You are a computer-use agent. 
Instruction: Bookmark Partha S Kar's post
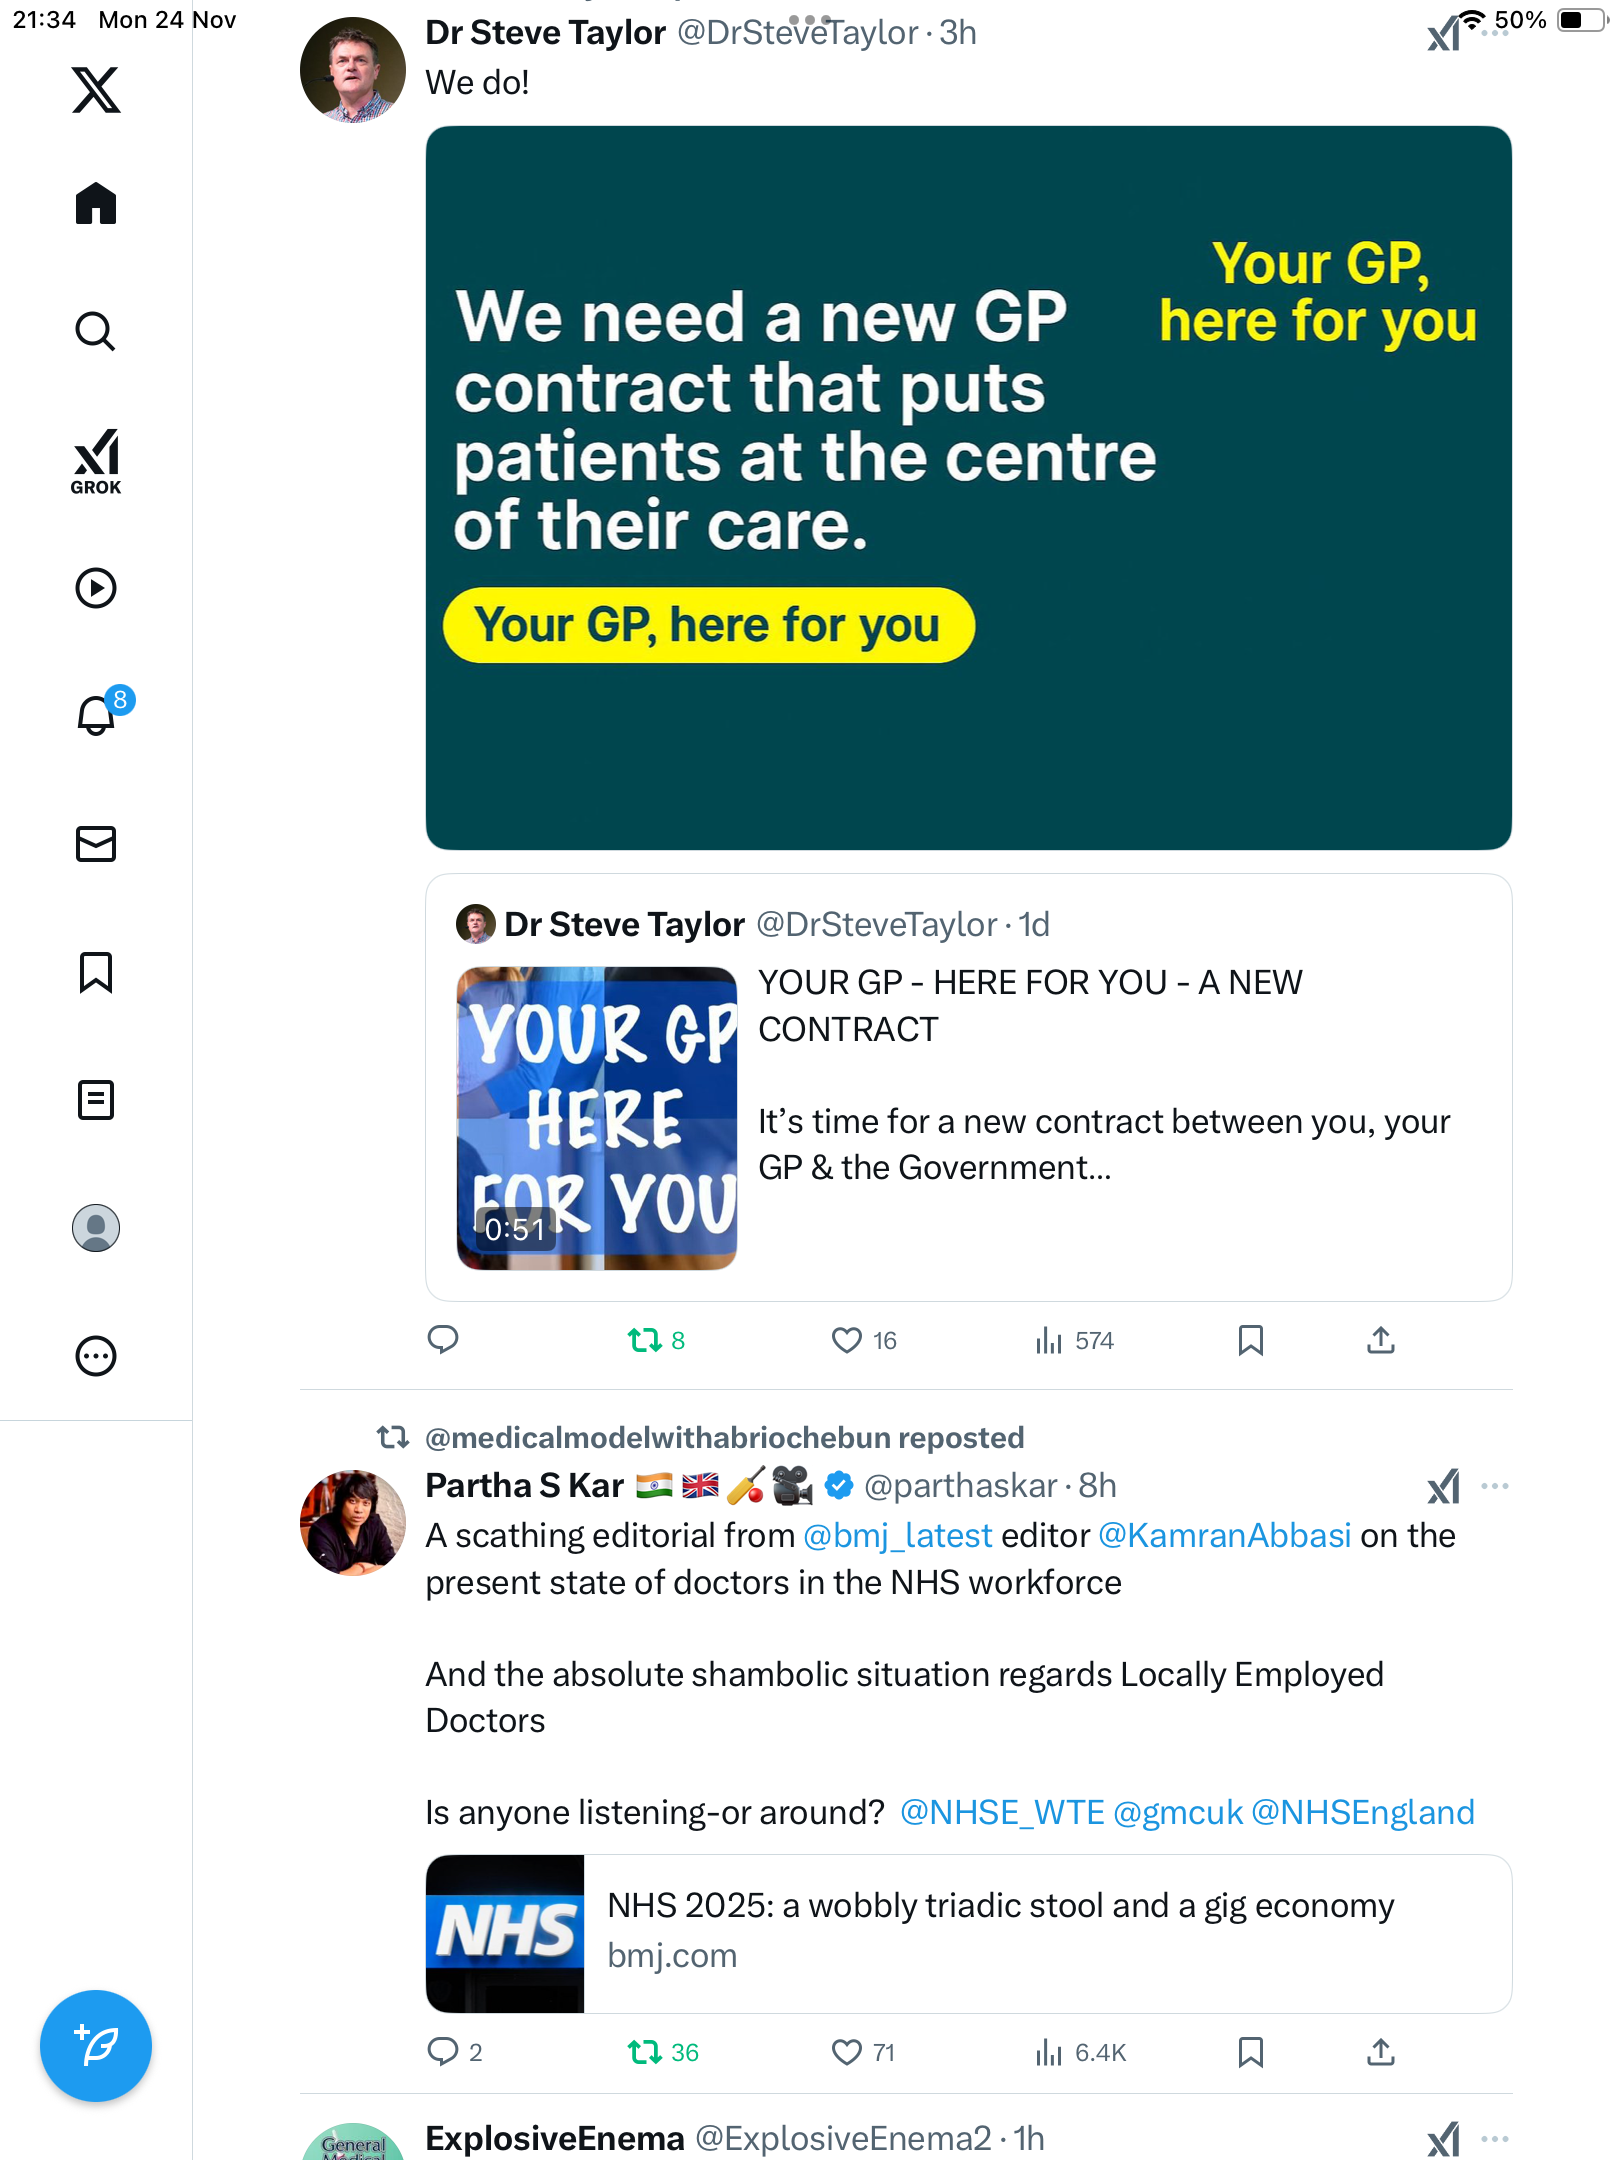coord(1250,2052)
